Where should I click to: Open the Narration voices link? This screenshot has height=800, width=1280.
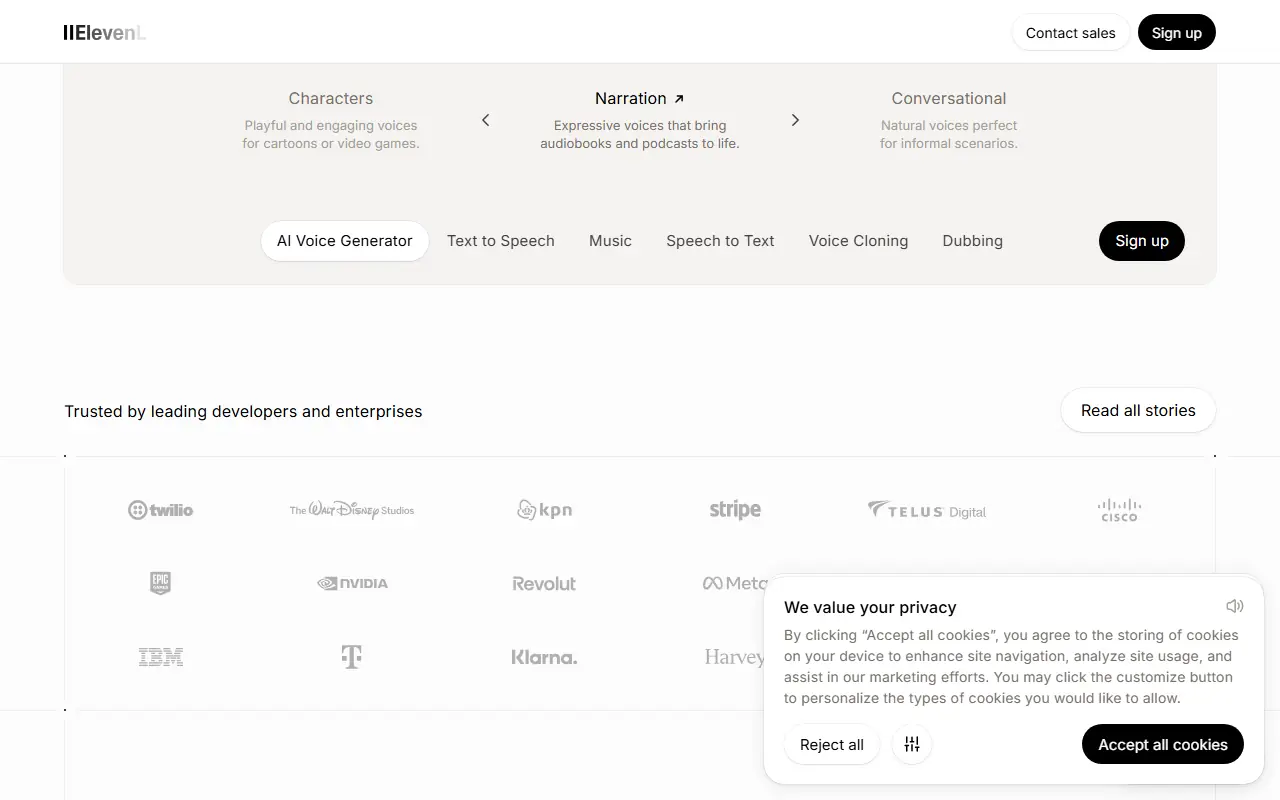click(640, 98)
